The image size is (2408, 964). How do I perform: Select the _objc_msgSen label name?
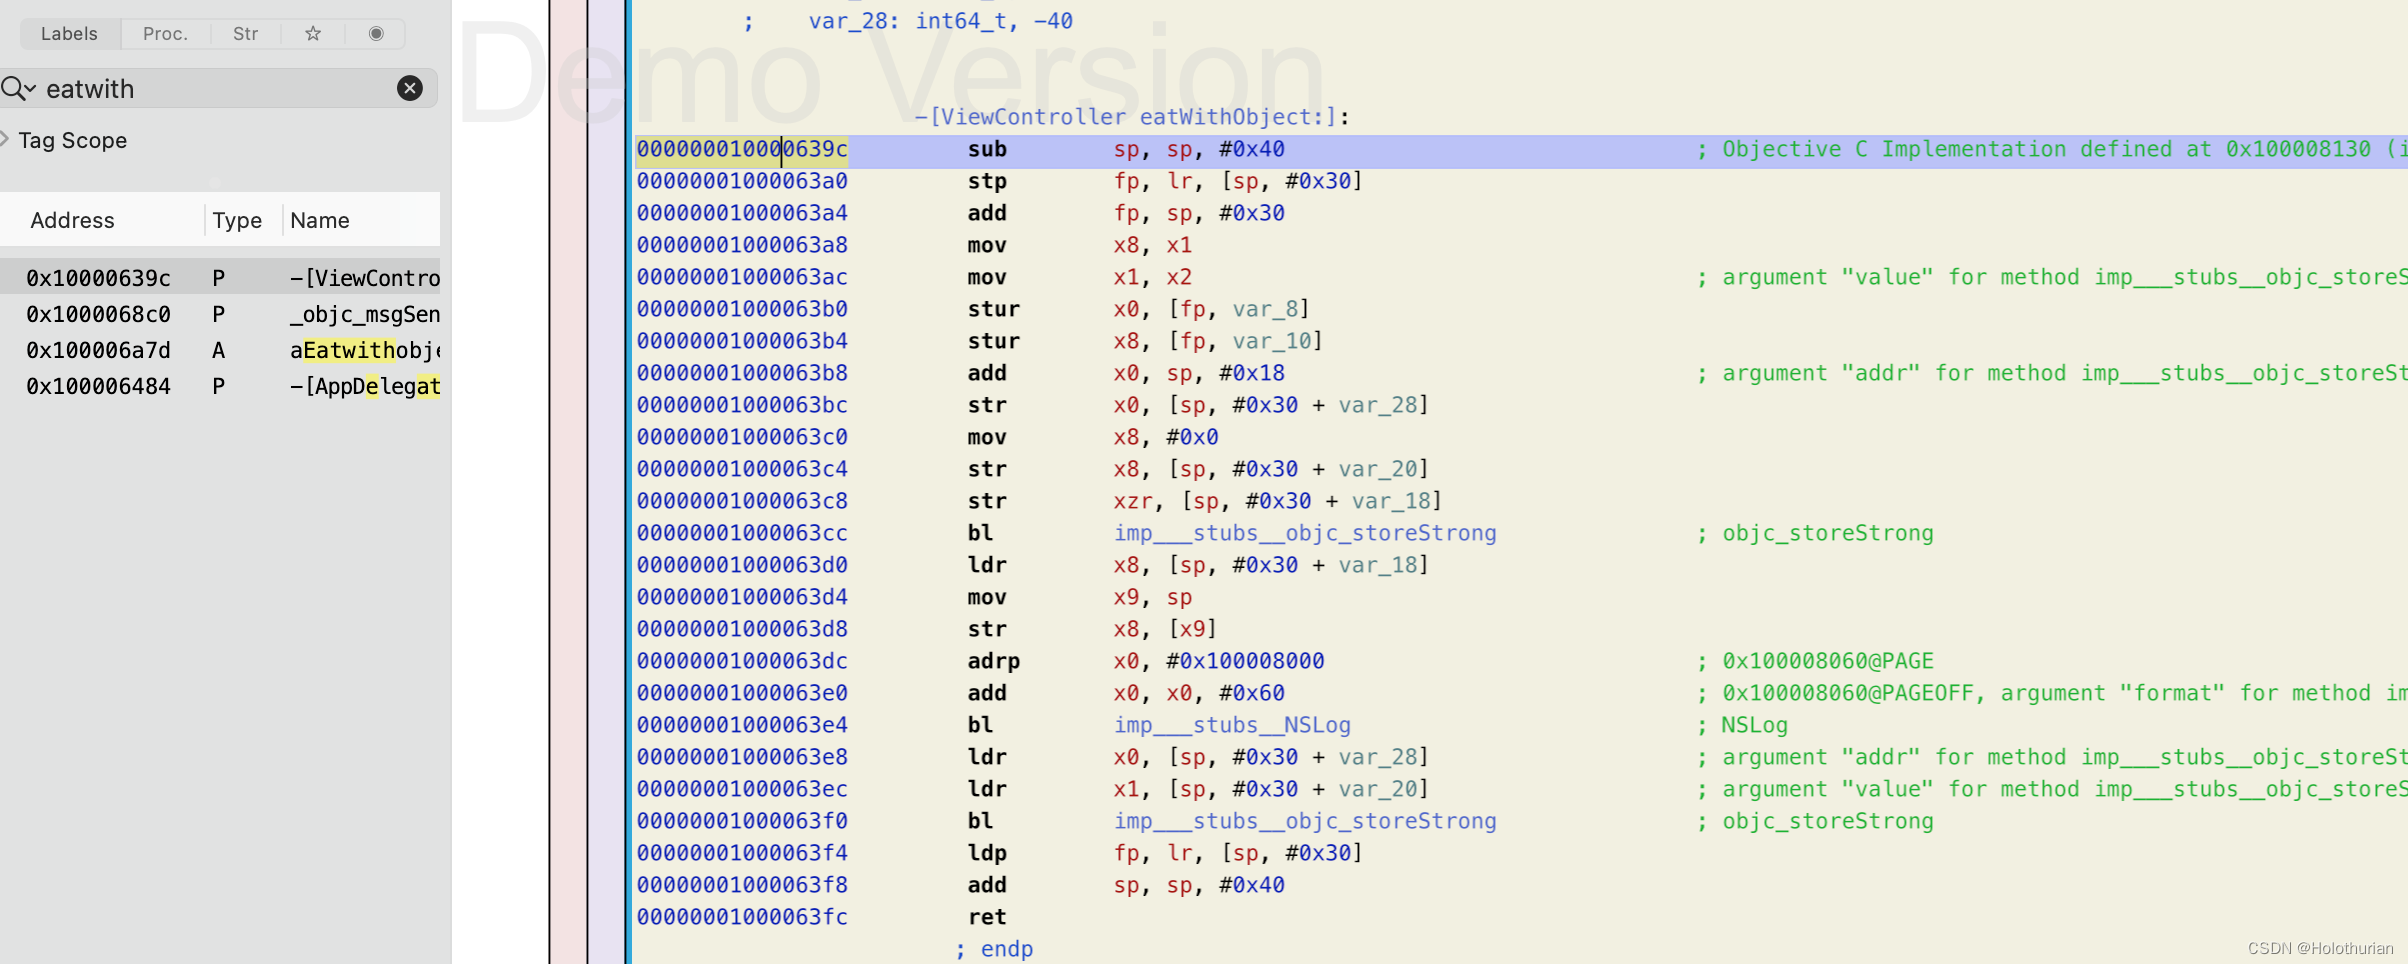tap(365, 314)
